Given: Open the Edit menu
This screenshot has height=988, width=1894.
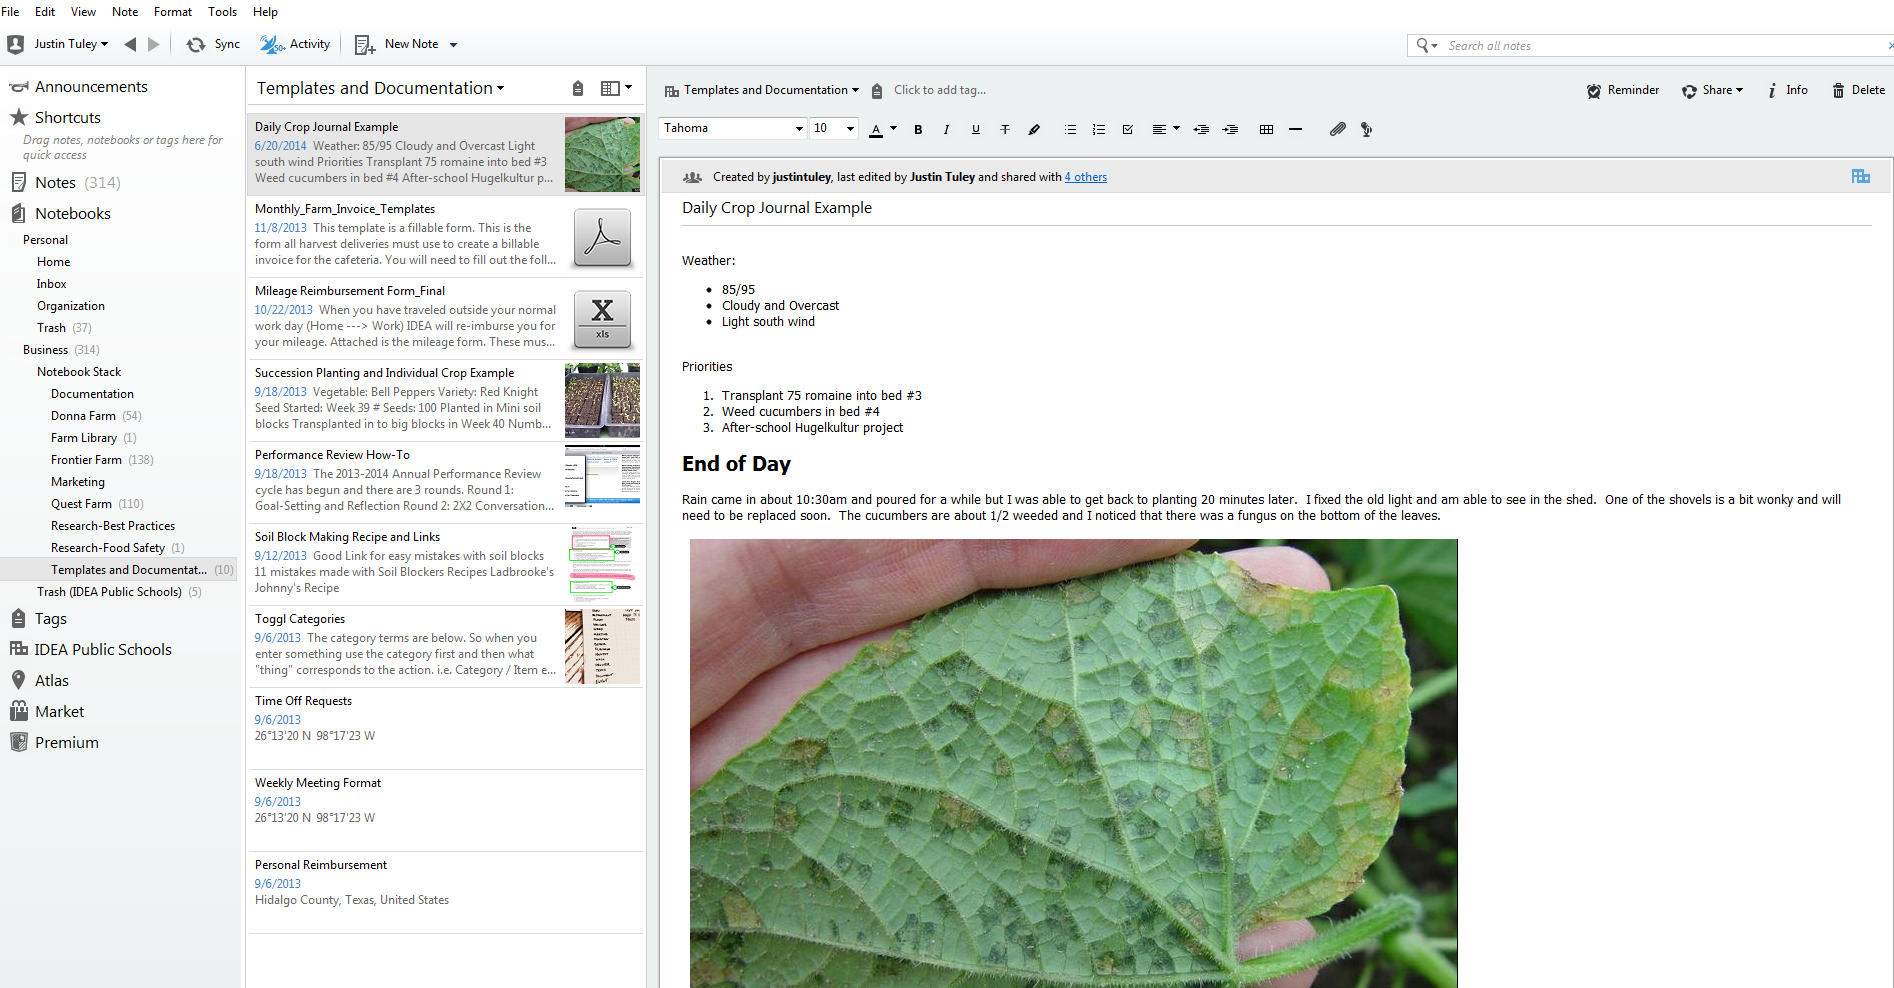Looking at the screenshot, I should click(x=45, y=12).
